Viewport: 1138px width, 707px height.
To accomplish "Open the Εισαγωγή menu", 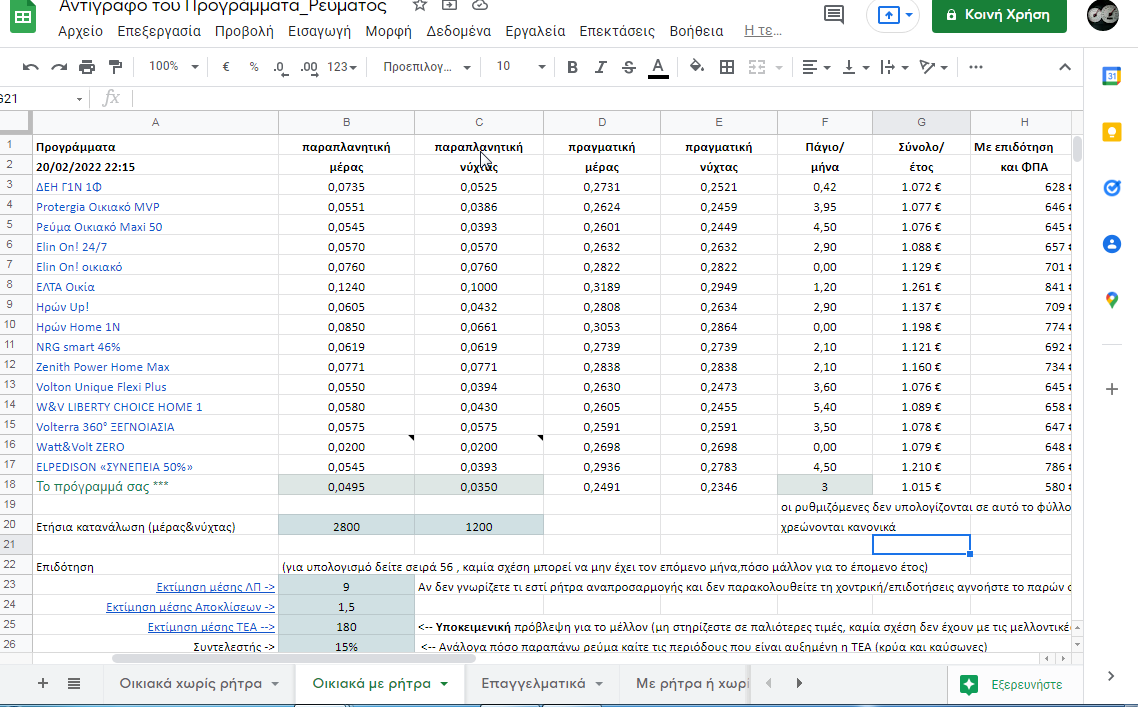I will [x=319, y=31].
